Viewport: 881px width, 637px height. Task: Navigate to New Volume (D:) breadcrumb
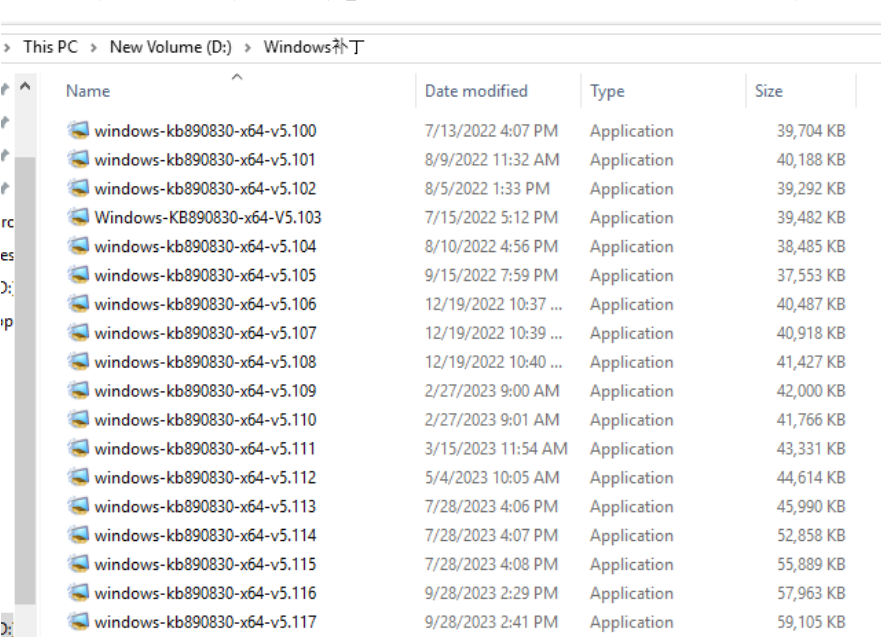tap(171, 47)
